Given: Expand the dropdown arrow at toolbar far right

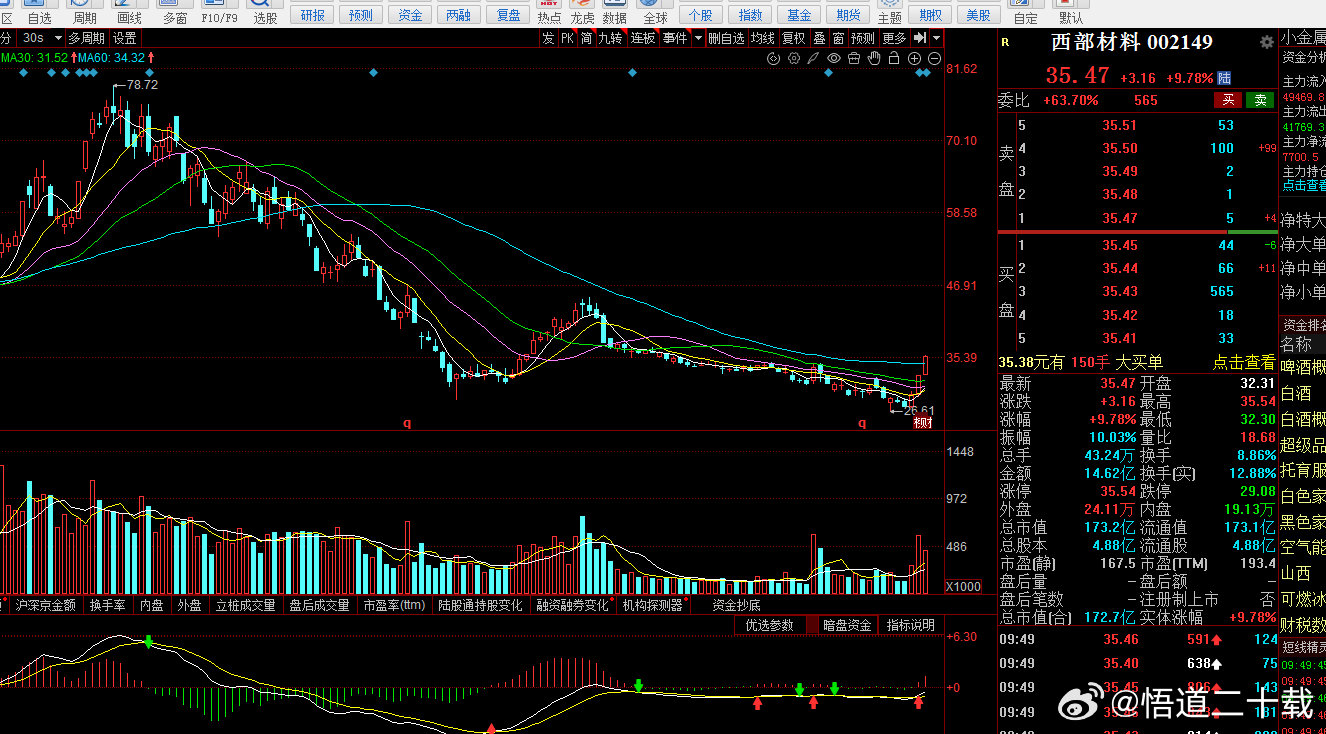Looking at the screenshot, I should pos(936,38).
